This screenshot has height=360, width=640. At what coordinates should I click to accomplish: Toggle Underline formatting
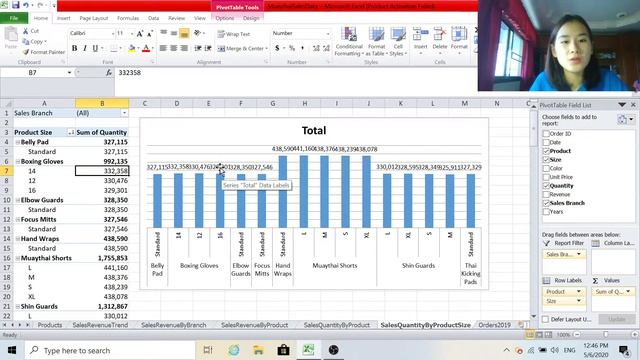click(95, 48)
